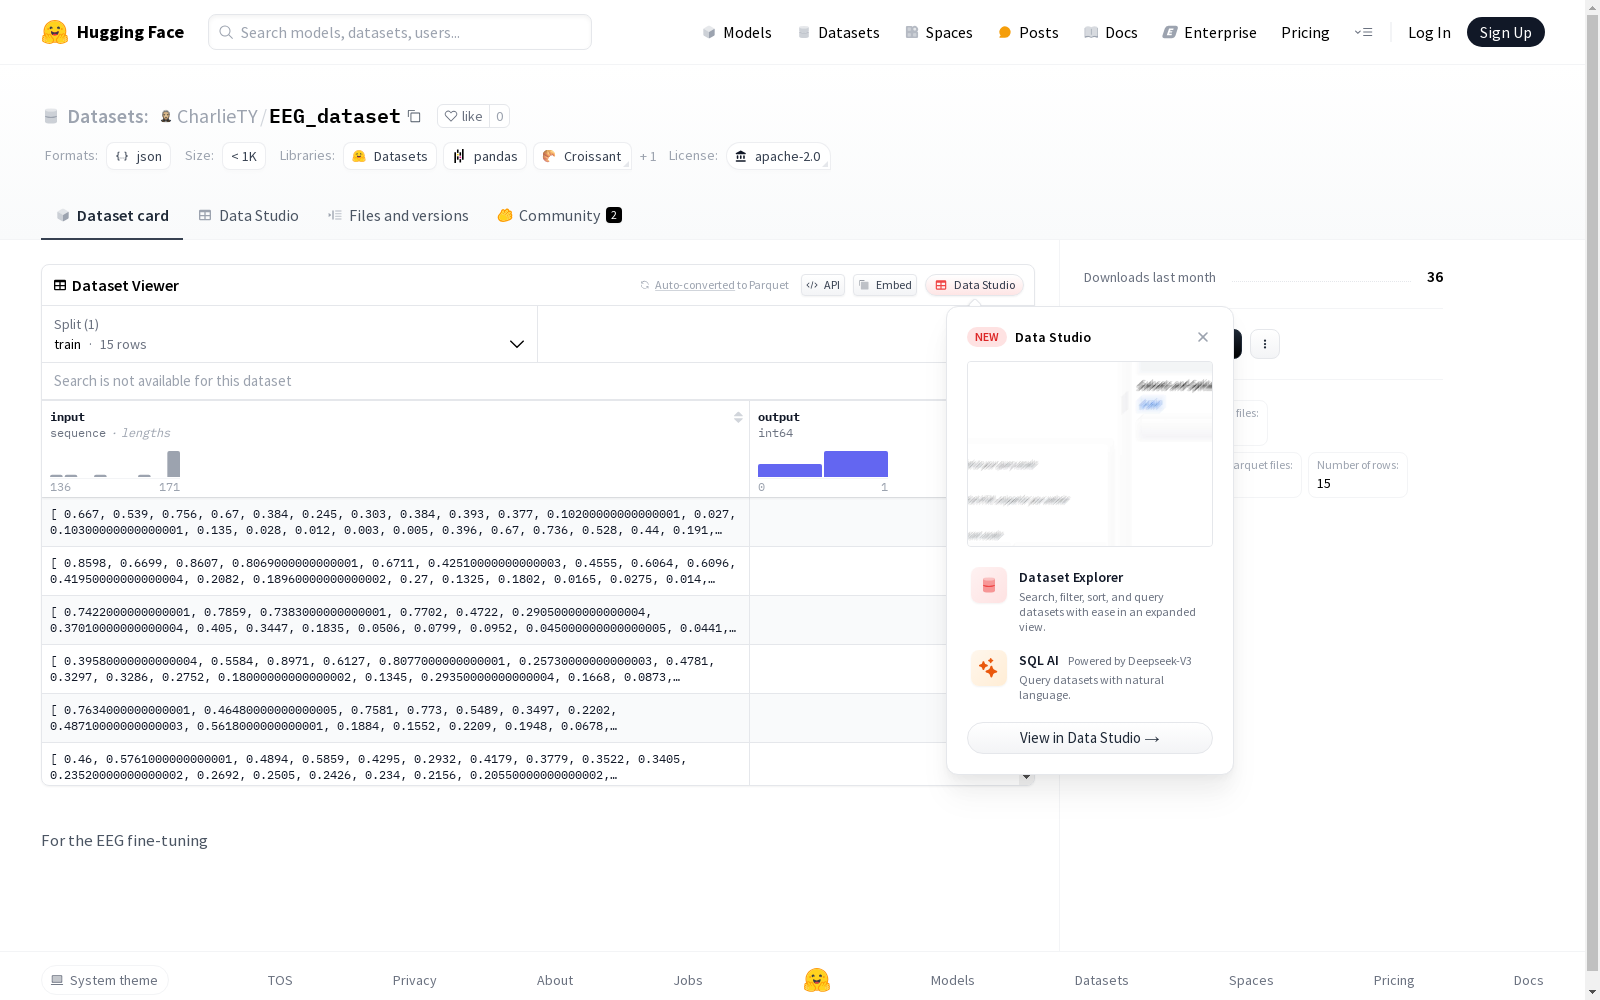Open Files and versions tab
1600x1000 pixels.
coord(398,216)
